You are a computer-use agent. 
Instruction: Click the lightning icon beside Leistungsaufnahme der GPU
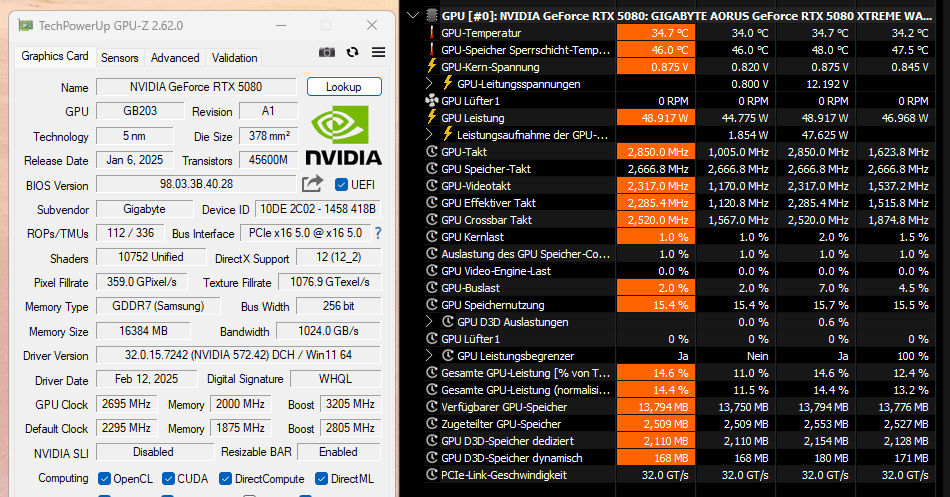coord(448,134)
